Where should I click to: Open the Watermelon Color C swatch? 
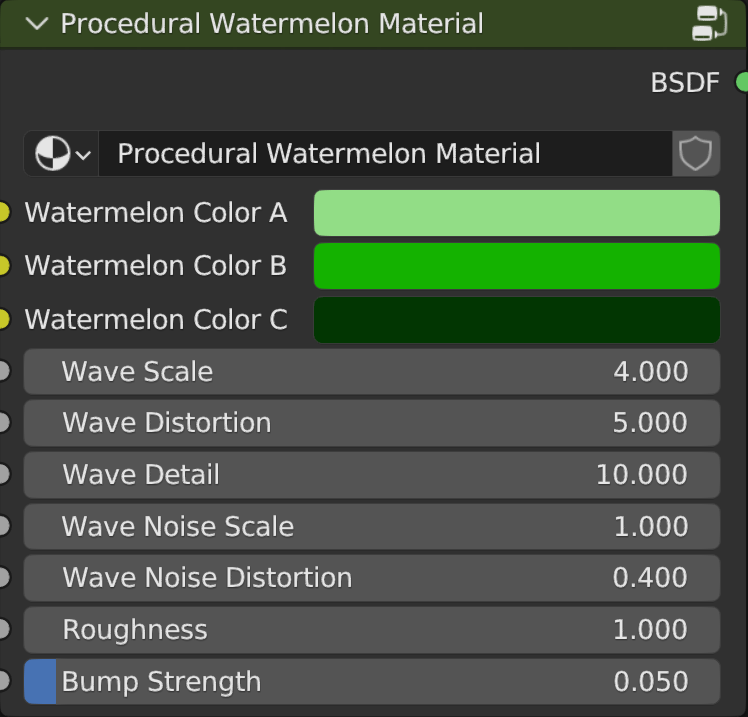[x=516, y=320]
